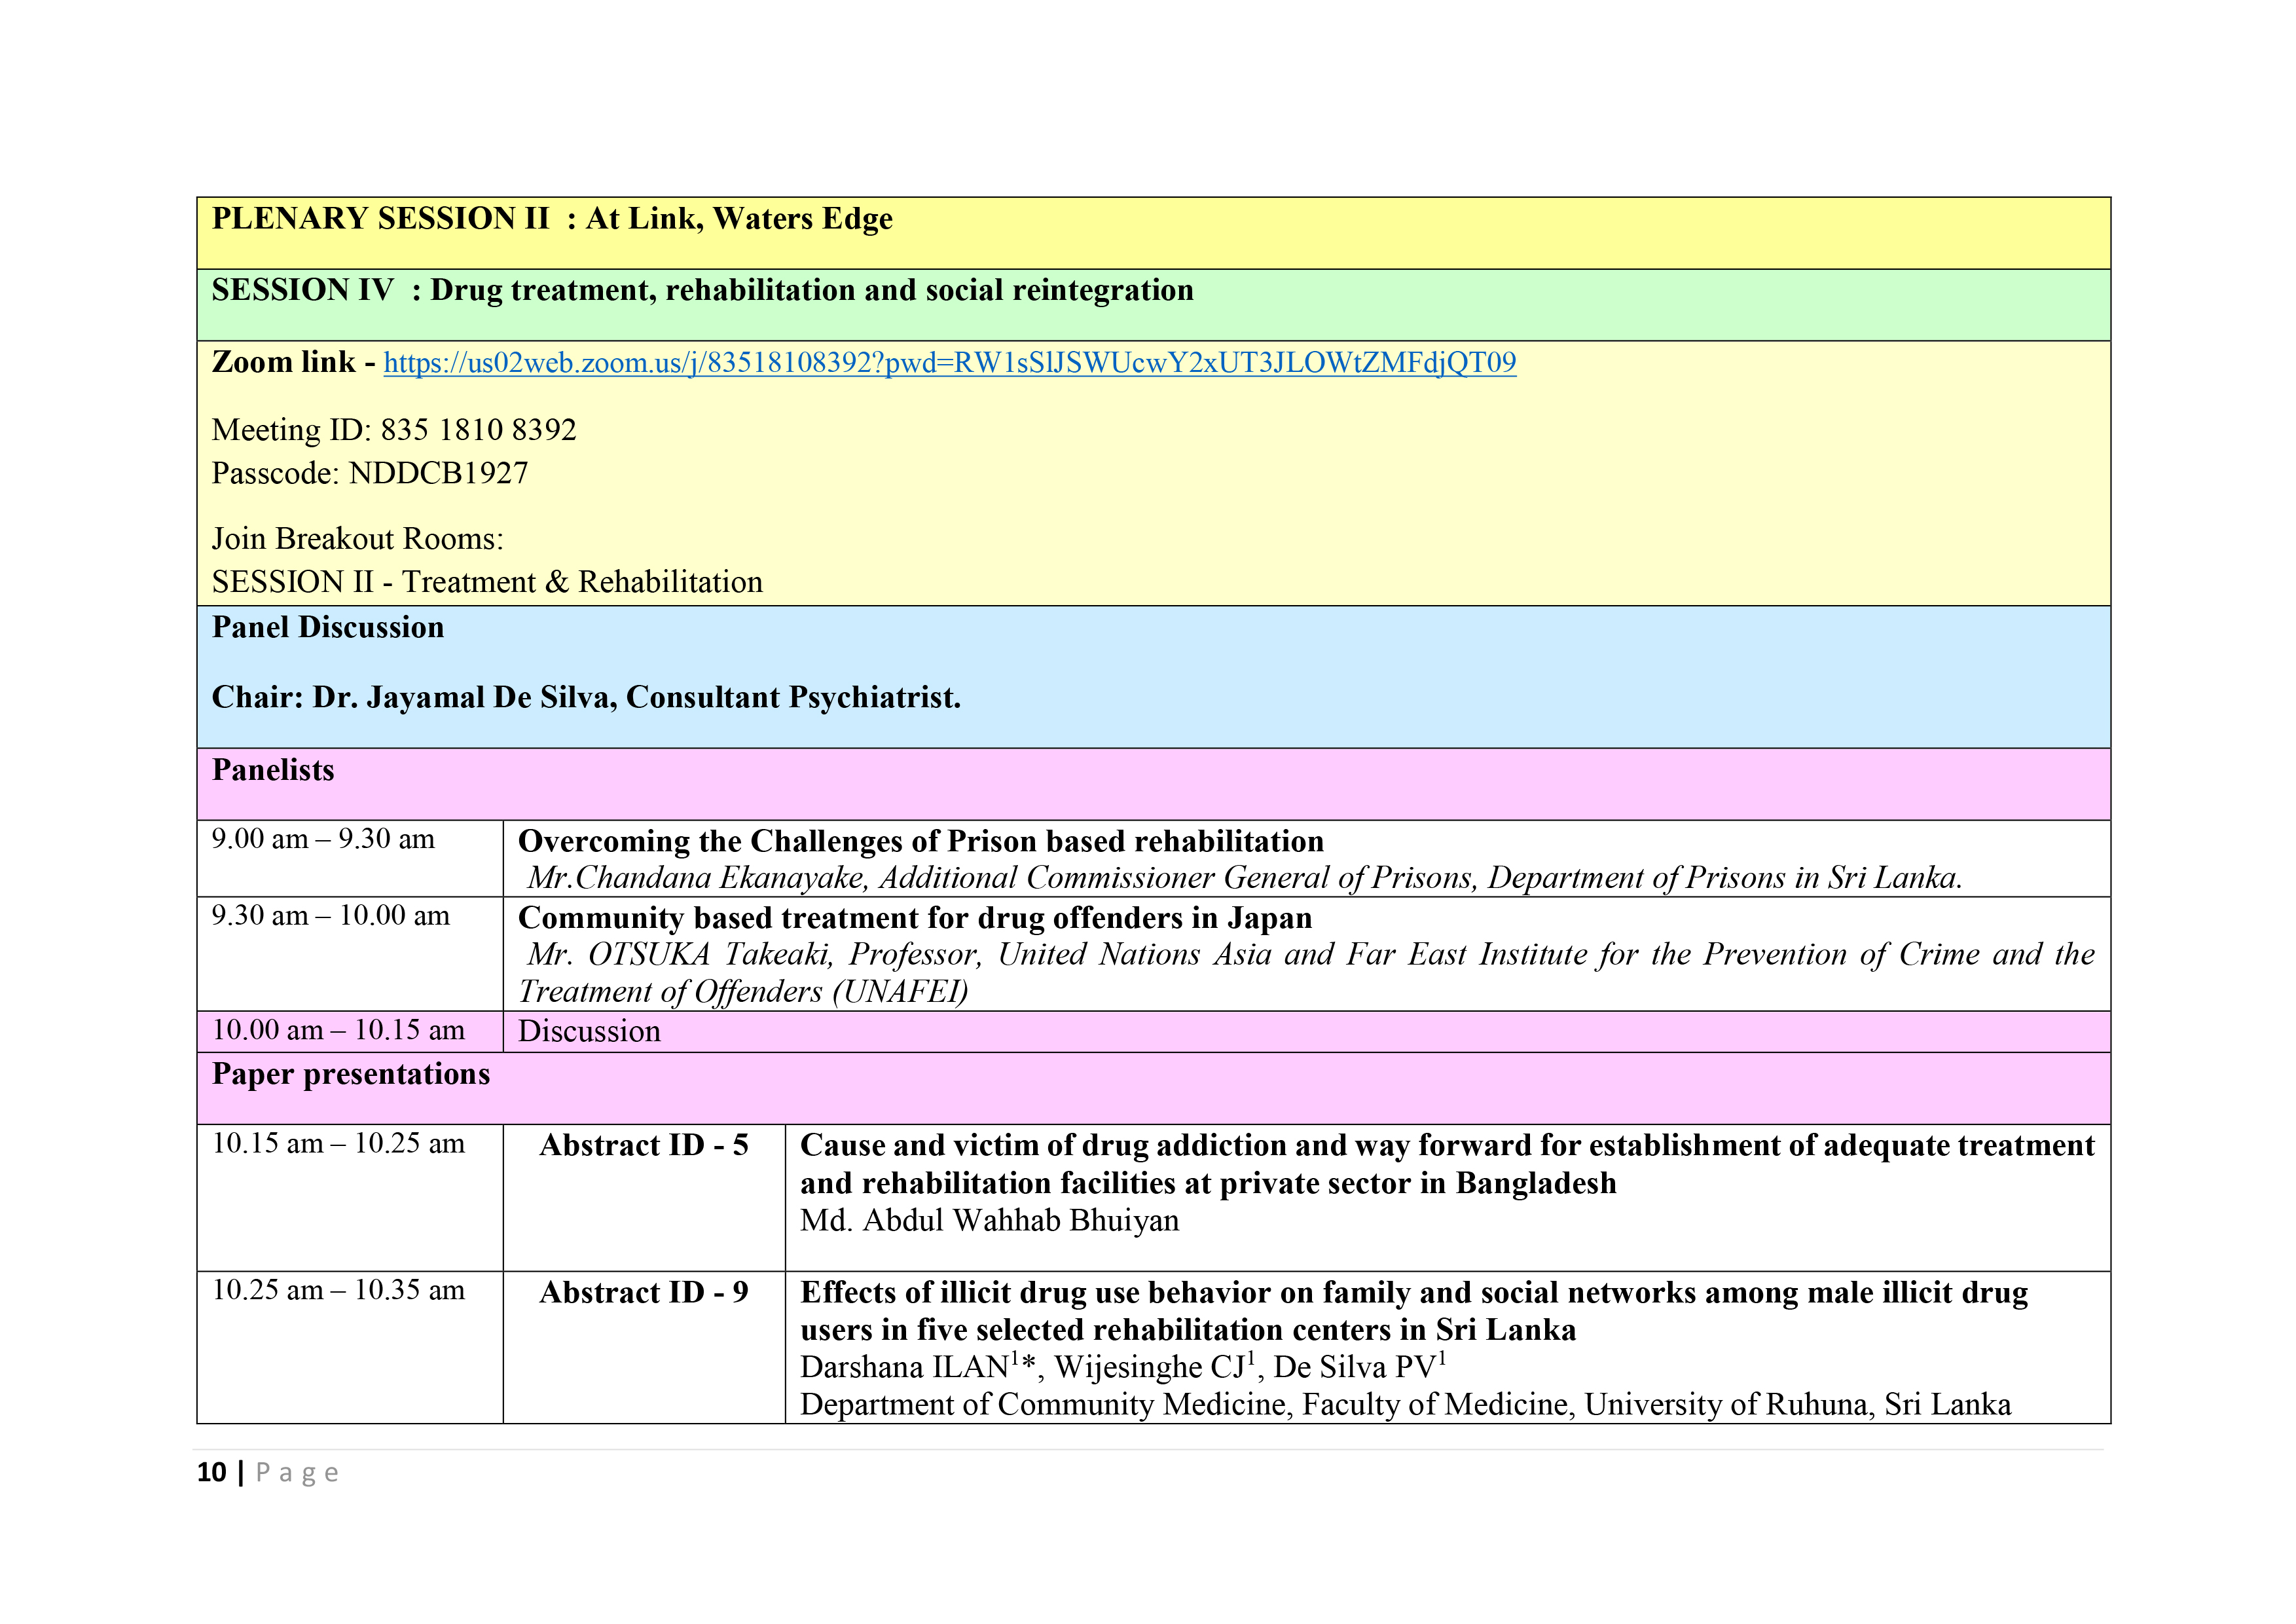The height and width of the screenshot is (1624, 2296).
Task: Click the Discussion row text
Action: tap(589, 1032)
